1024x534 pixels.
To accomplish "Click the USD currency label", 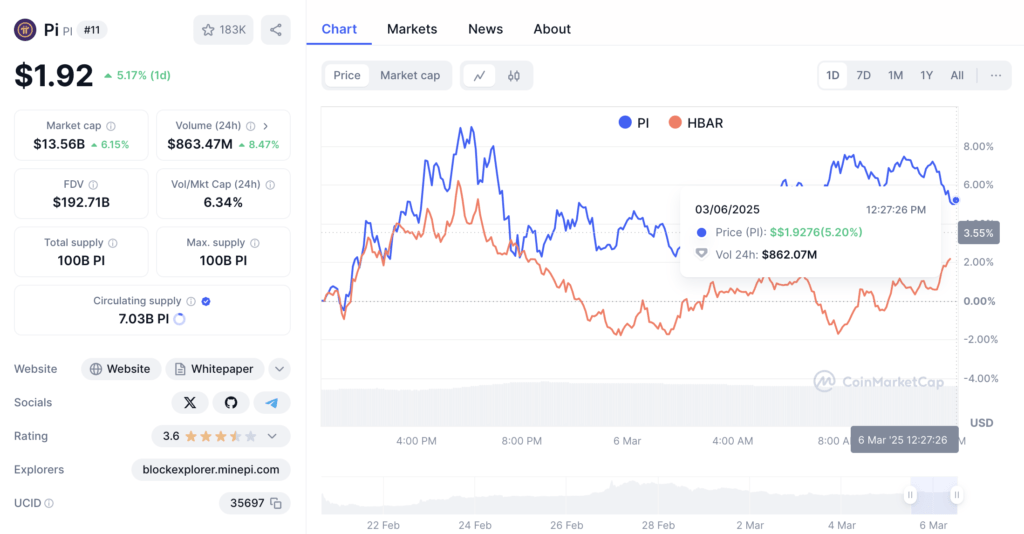I will (982, 423).
